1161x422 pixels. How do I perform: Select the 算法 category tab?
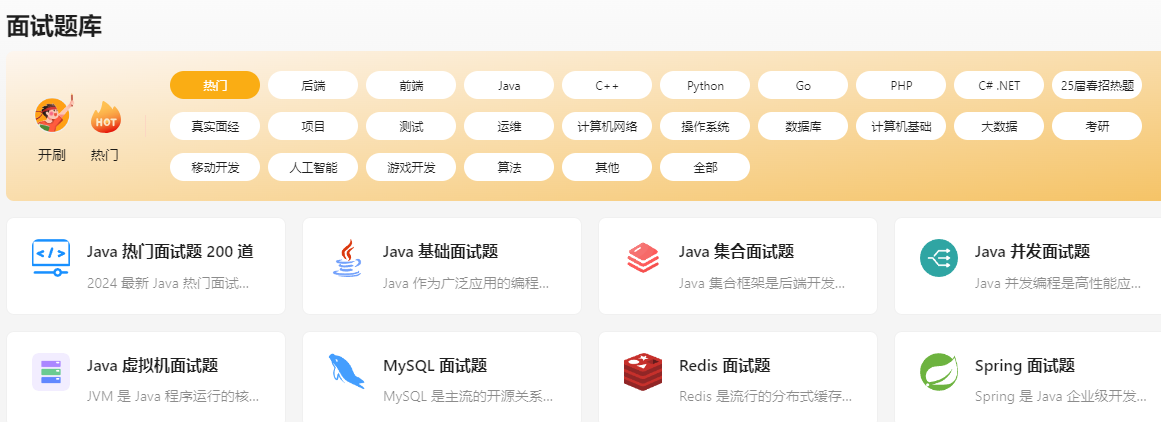pos(509,167)
